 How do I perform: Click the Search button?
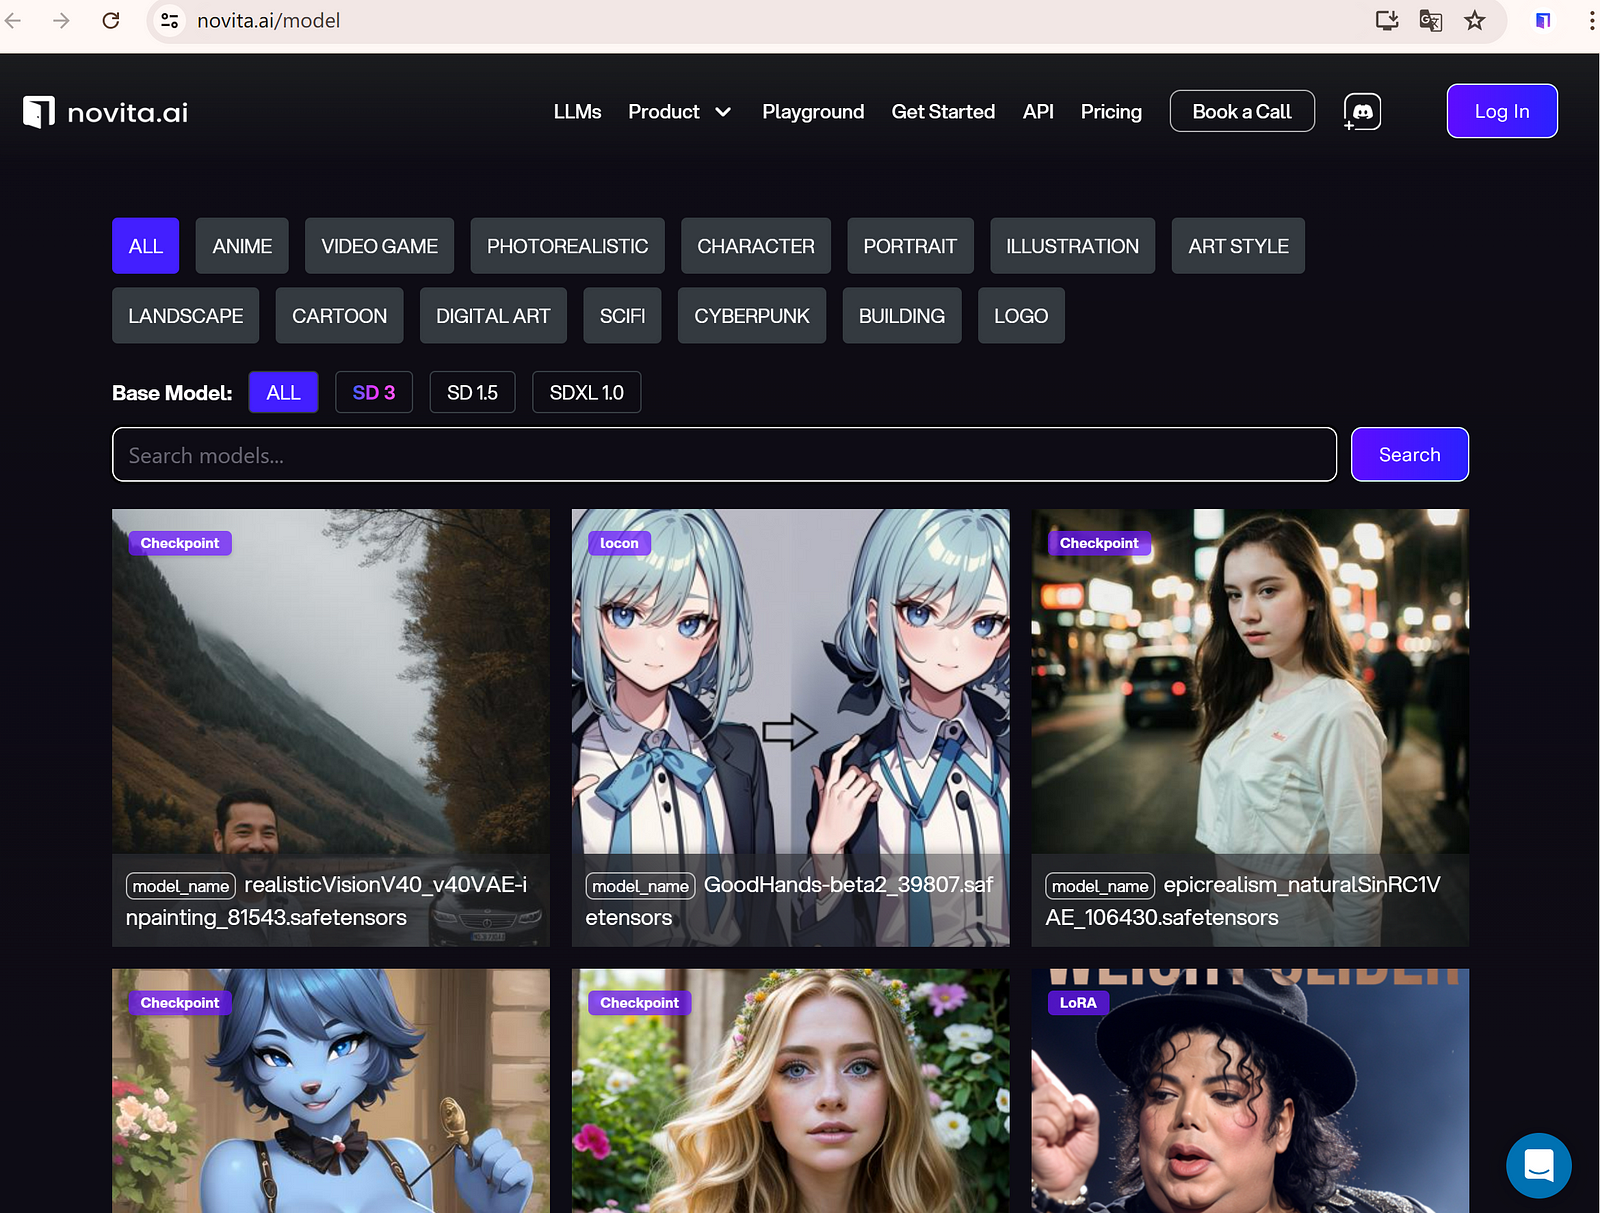coord(1409,455)
